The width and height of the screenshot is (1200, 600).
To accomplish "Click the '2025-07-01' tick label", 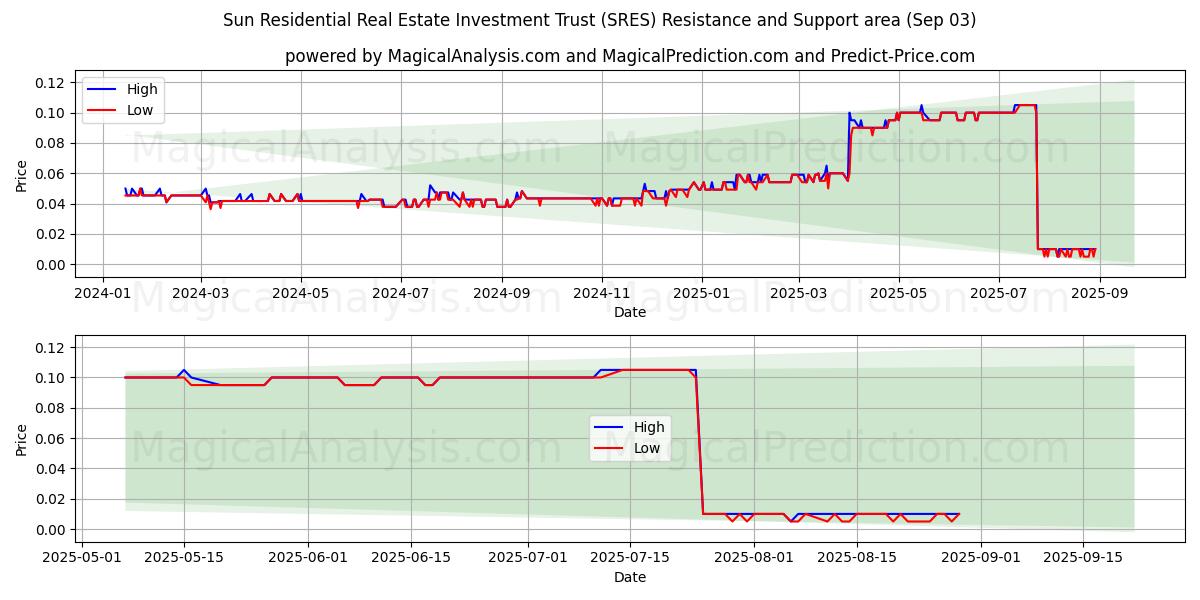I will coord(529,557).
